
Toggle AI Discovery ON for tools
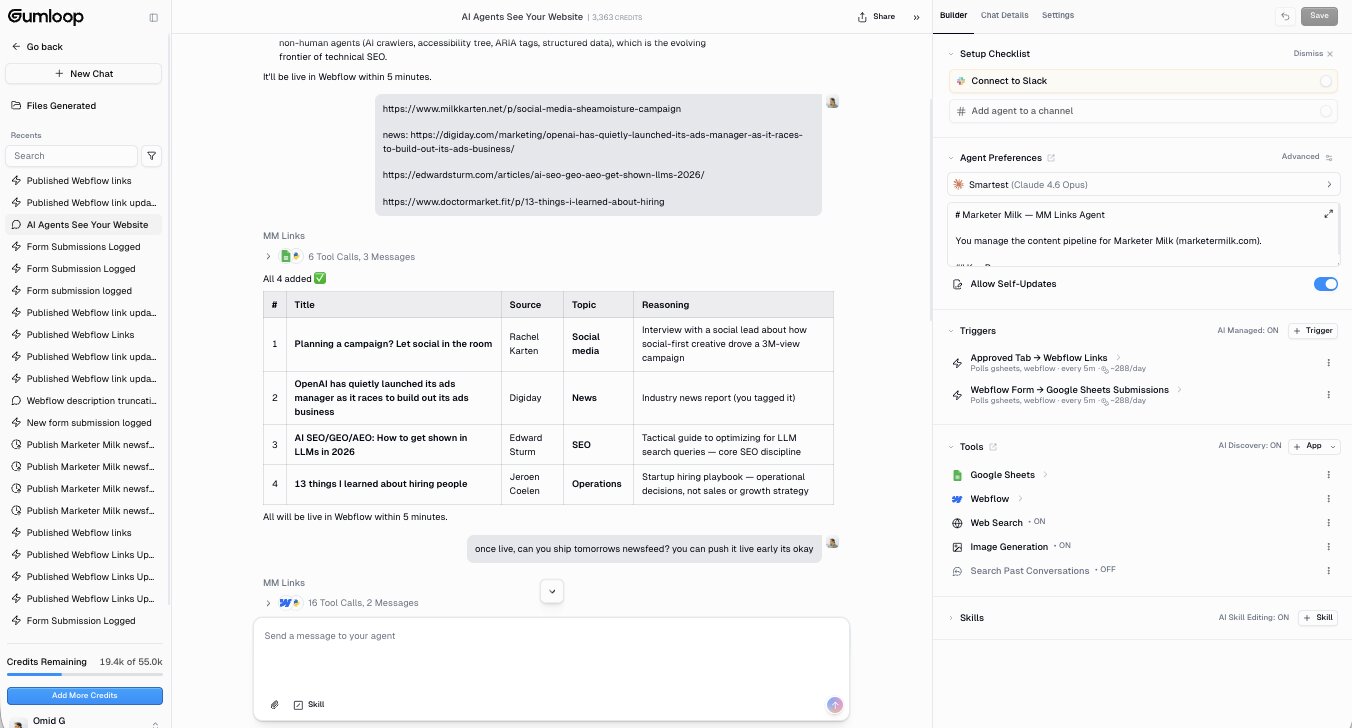pyautogui.click(x=1250, y=446)
